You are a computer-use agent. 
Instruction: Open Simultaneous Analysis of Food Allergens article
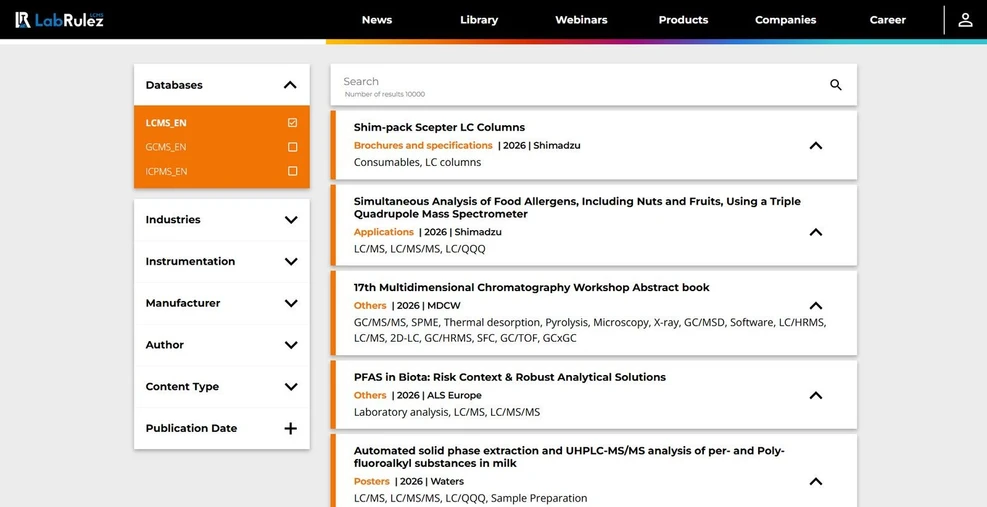[x=577, y=207]
